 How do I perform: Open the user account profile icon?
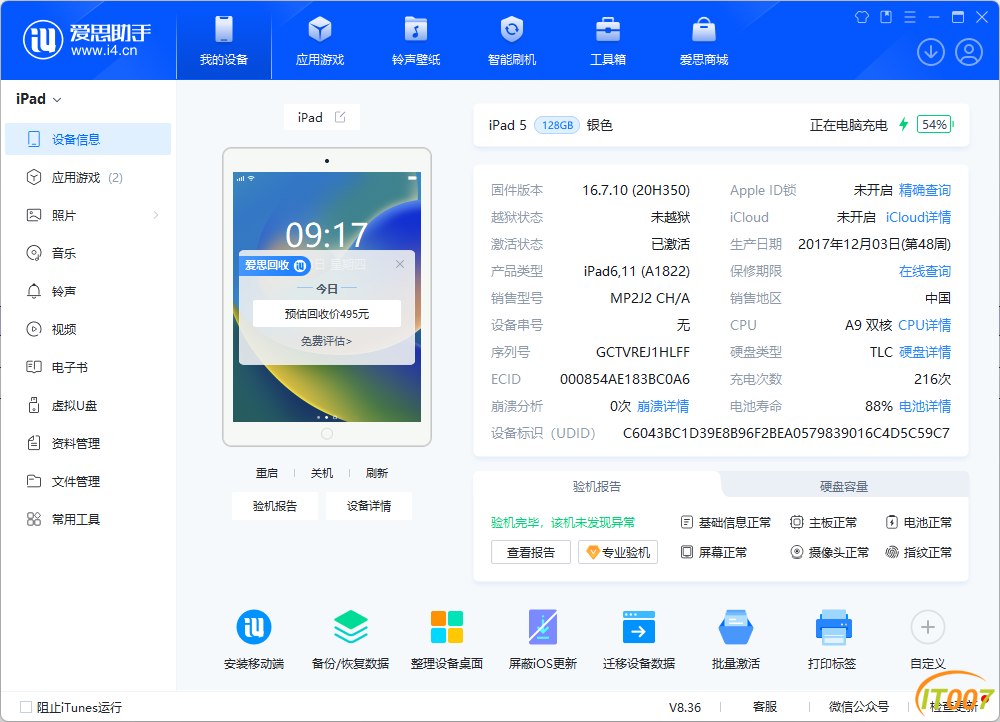(x=968, y=52)
